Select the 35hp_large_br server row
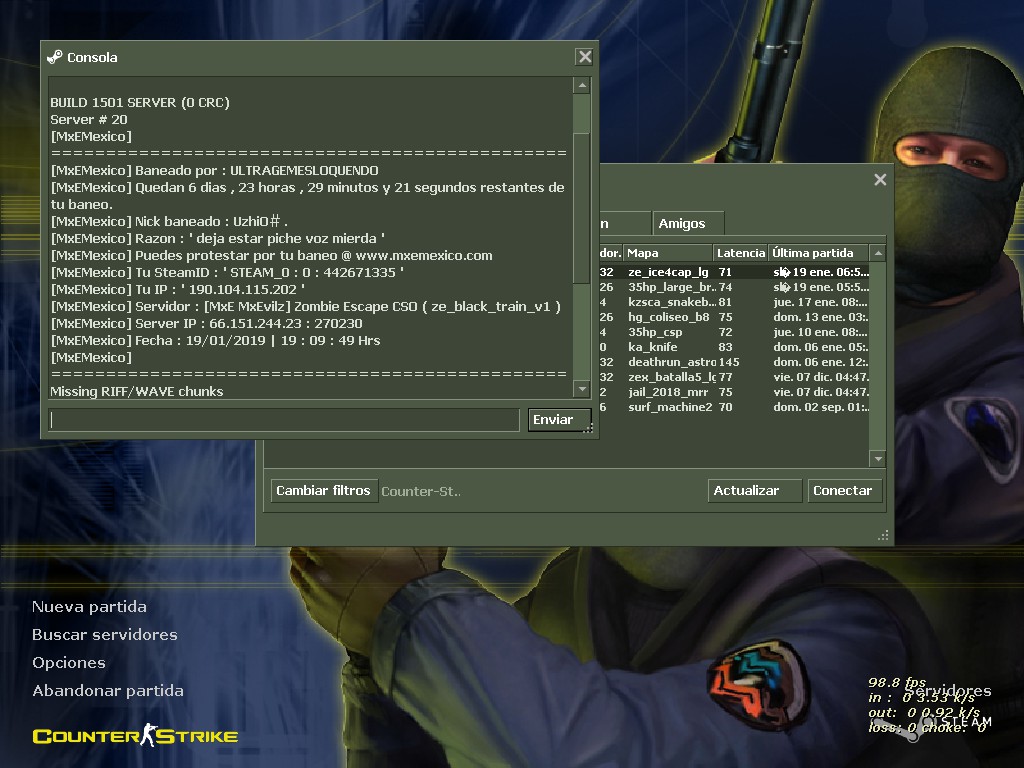Screen dimensions: 1024x768 (734, 287)
